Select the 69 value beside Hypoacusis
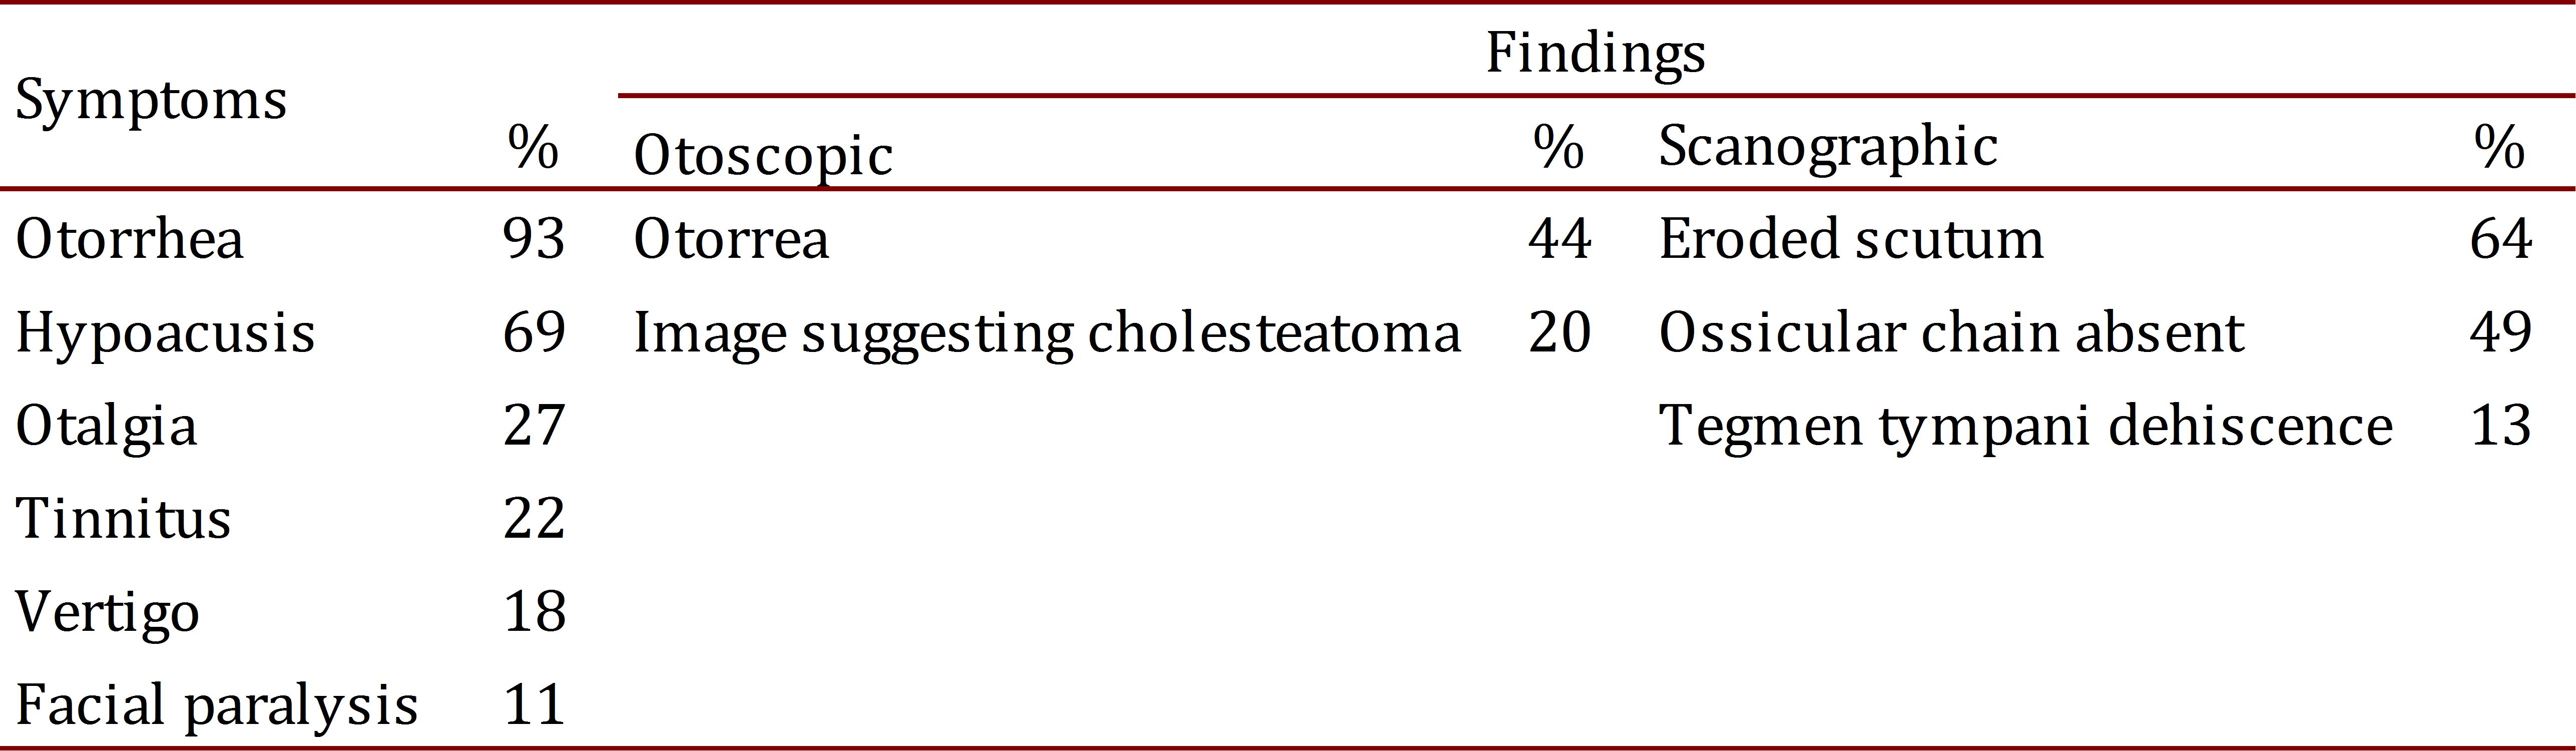 point(534,333)
